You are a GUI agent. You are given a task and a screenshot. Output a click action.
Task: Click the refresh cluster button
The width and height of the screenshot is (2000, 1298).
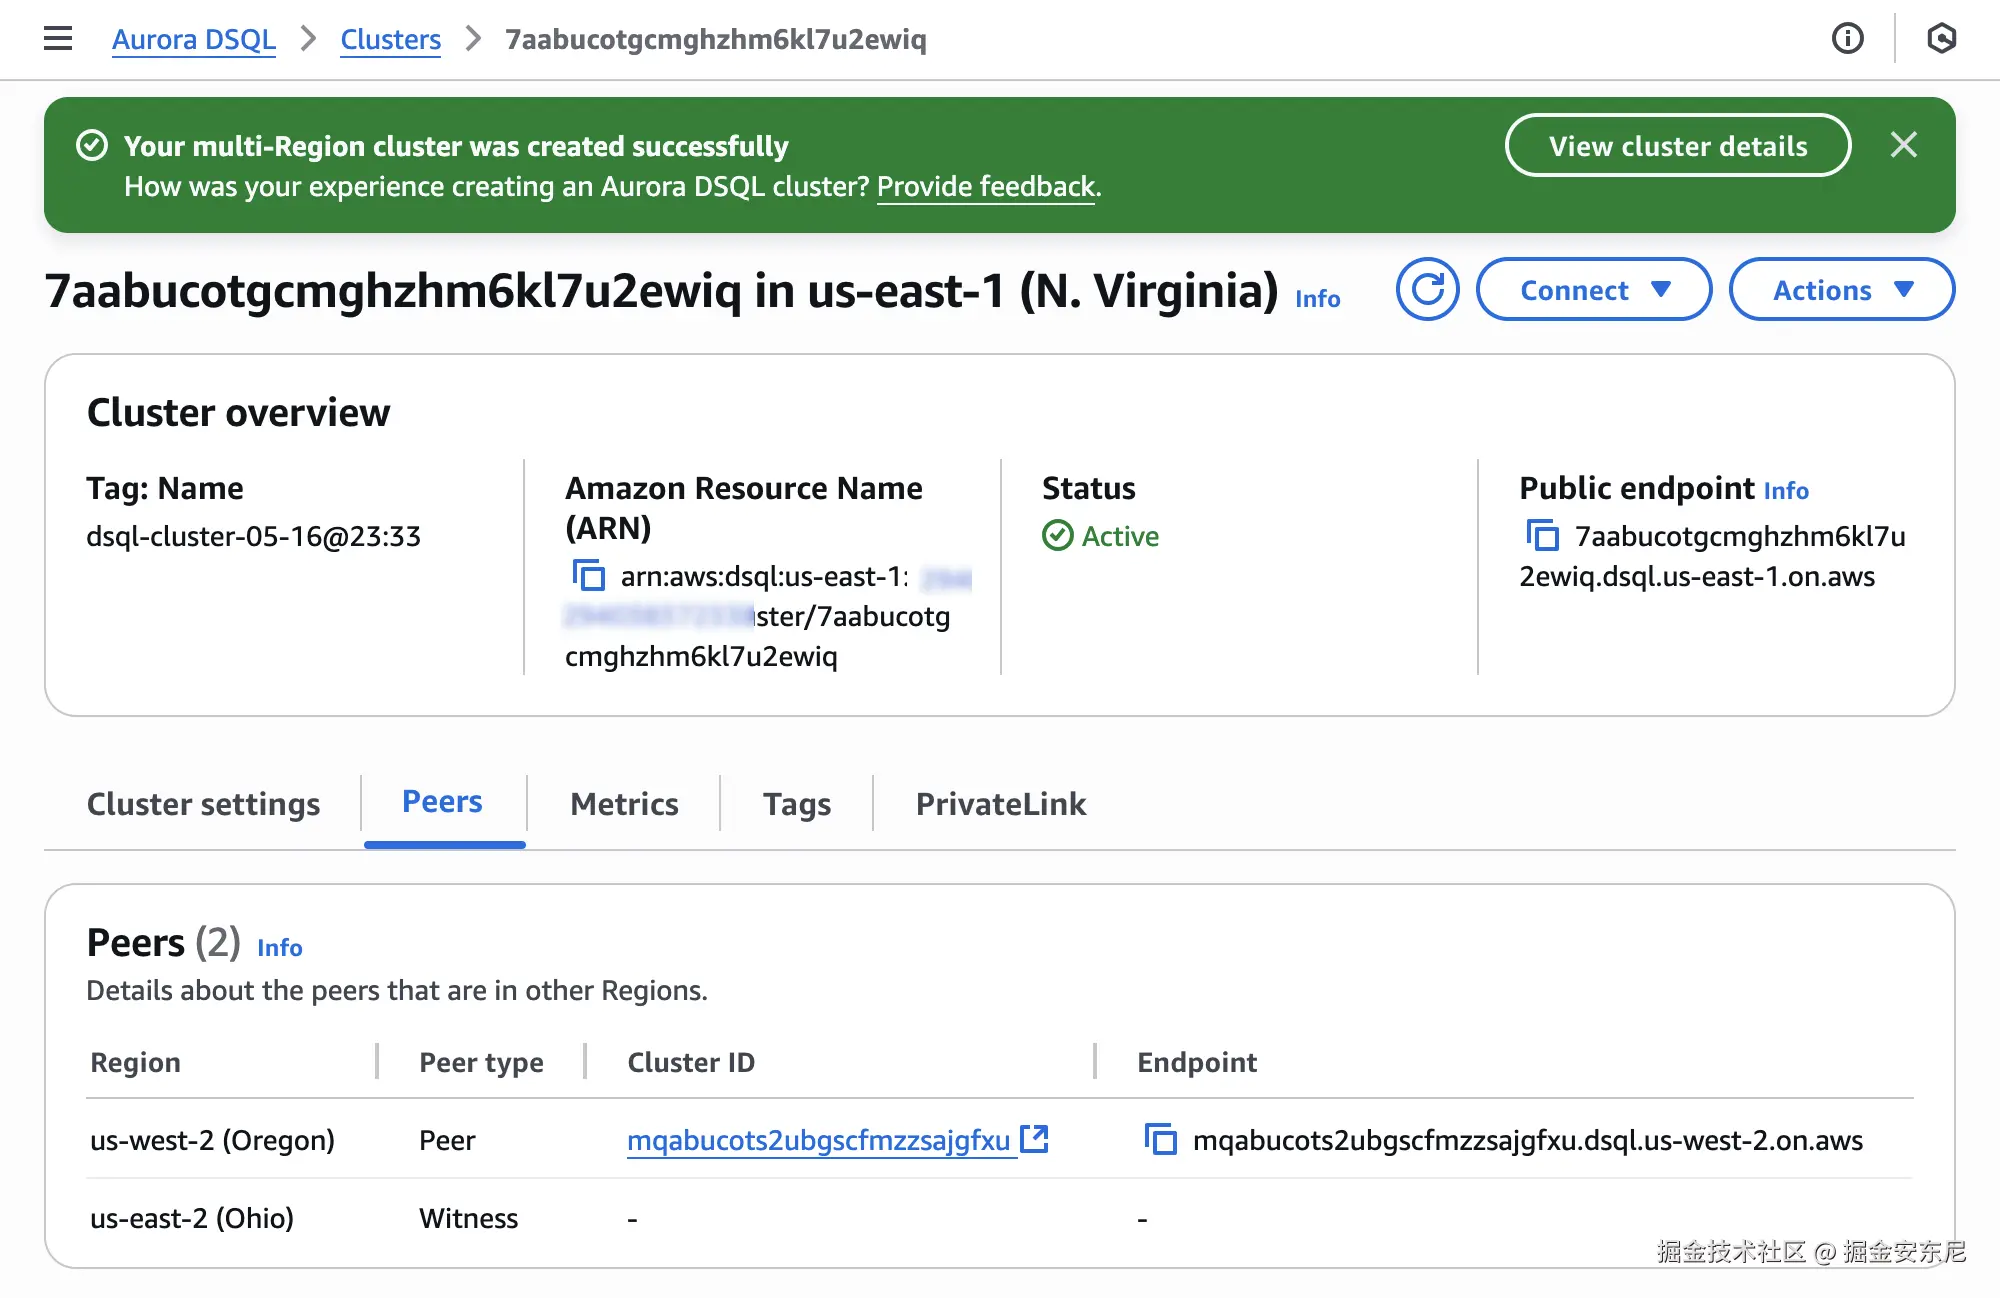point(1427,290)
